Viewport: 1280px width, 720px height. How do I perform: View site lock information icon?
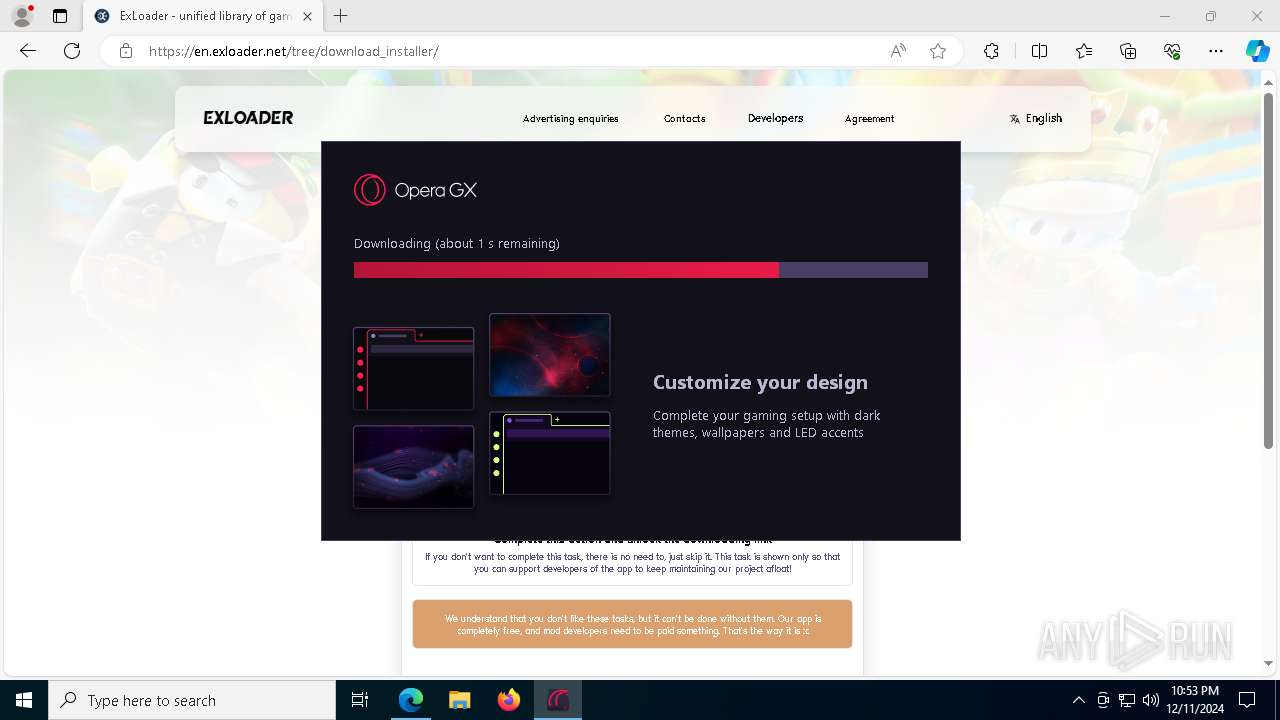click(126, 51)
